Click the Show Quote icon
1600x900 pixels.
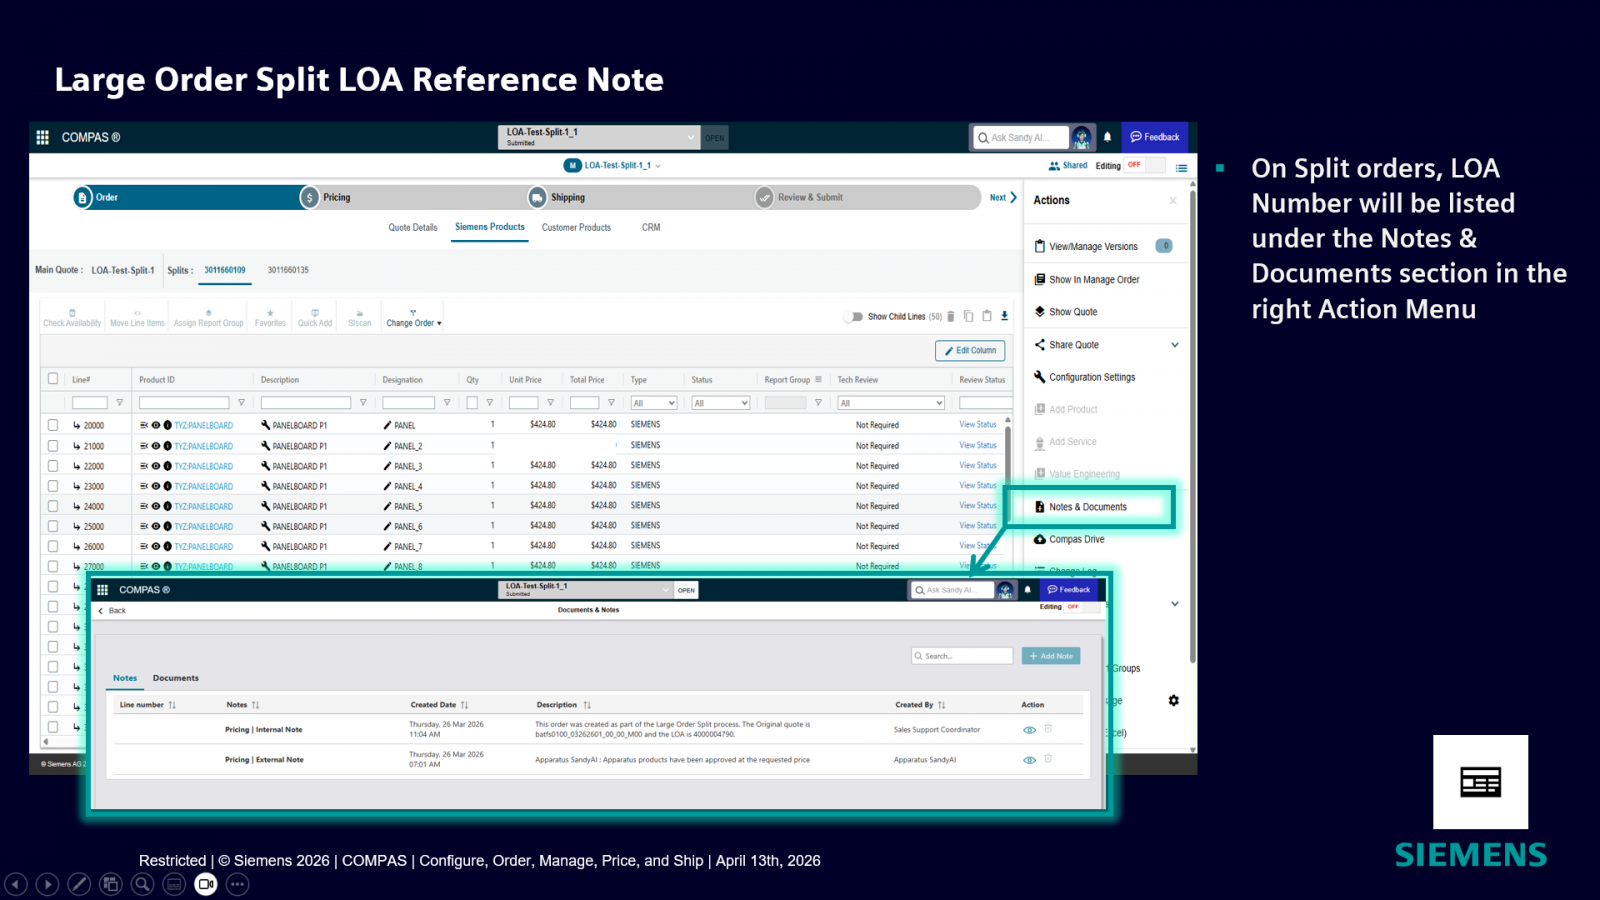pos(1040,312)
